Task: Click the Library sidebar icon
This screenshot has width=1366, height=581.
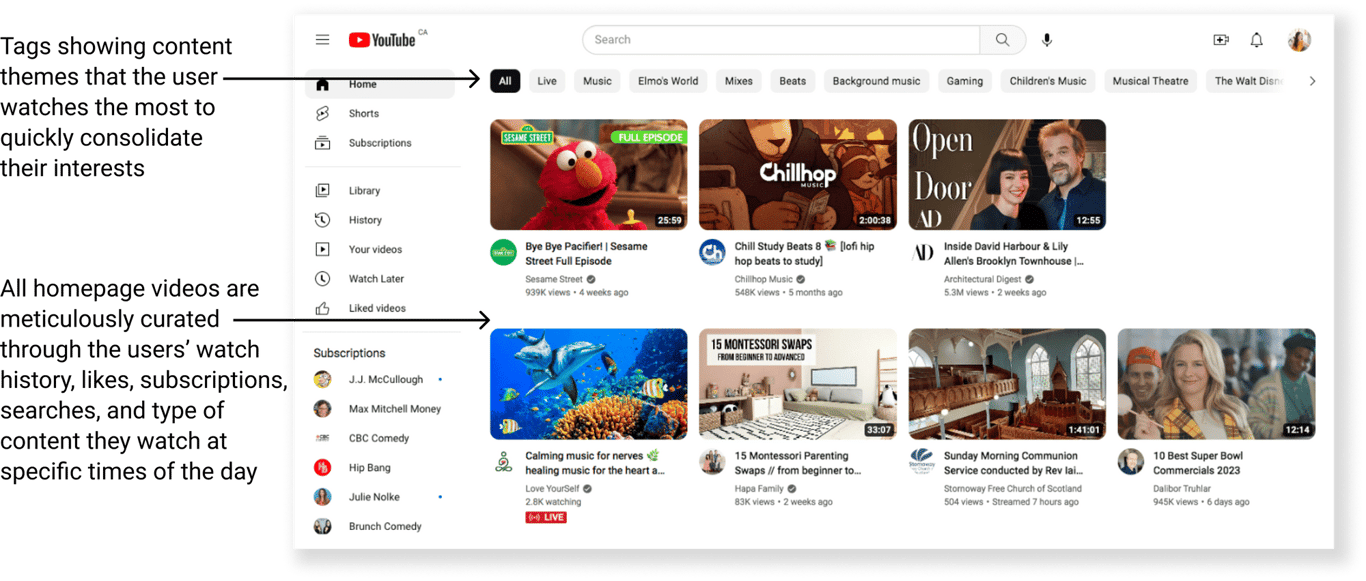Action: (322, 190)
